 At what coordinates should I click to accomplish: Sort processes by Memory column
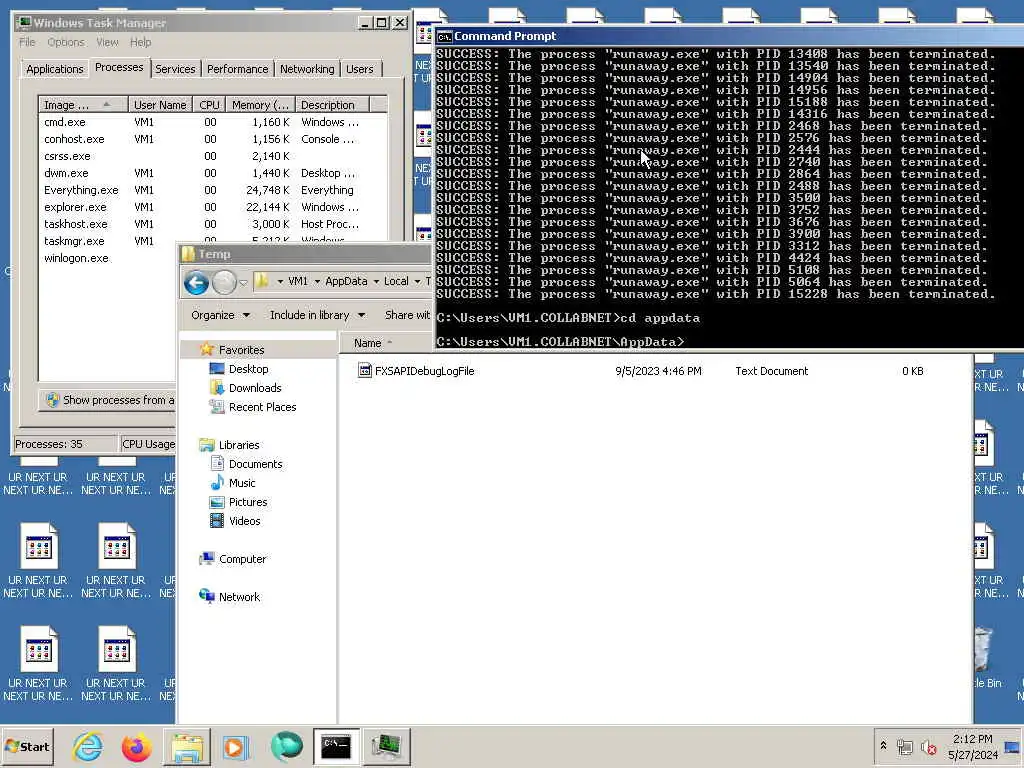(260, 104)
